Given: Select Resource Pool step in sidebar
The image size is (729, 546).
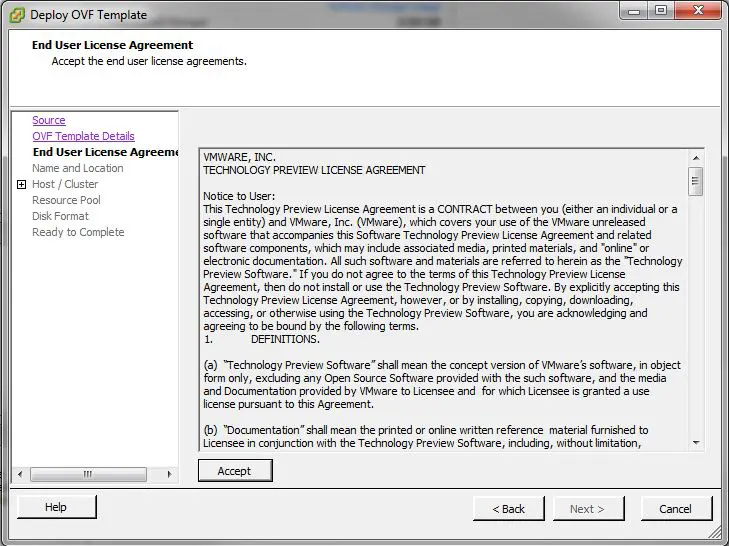Looking at the screenshot, I should click(x=66, y=200).
